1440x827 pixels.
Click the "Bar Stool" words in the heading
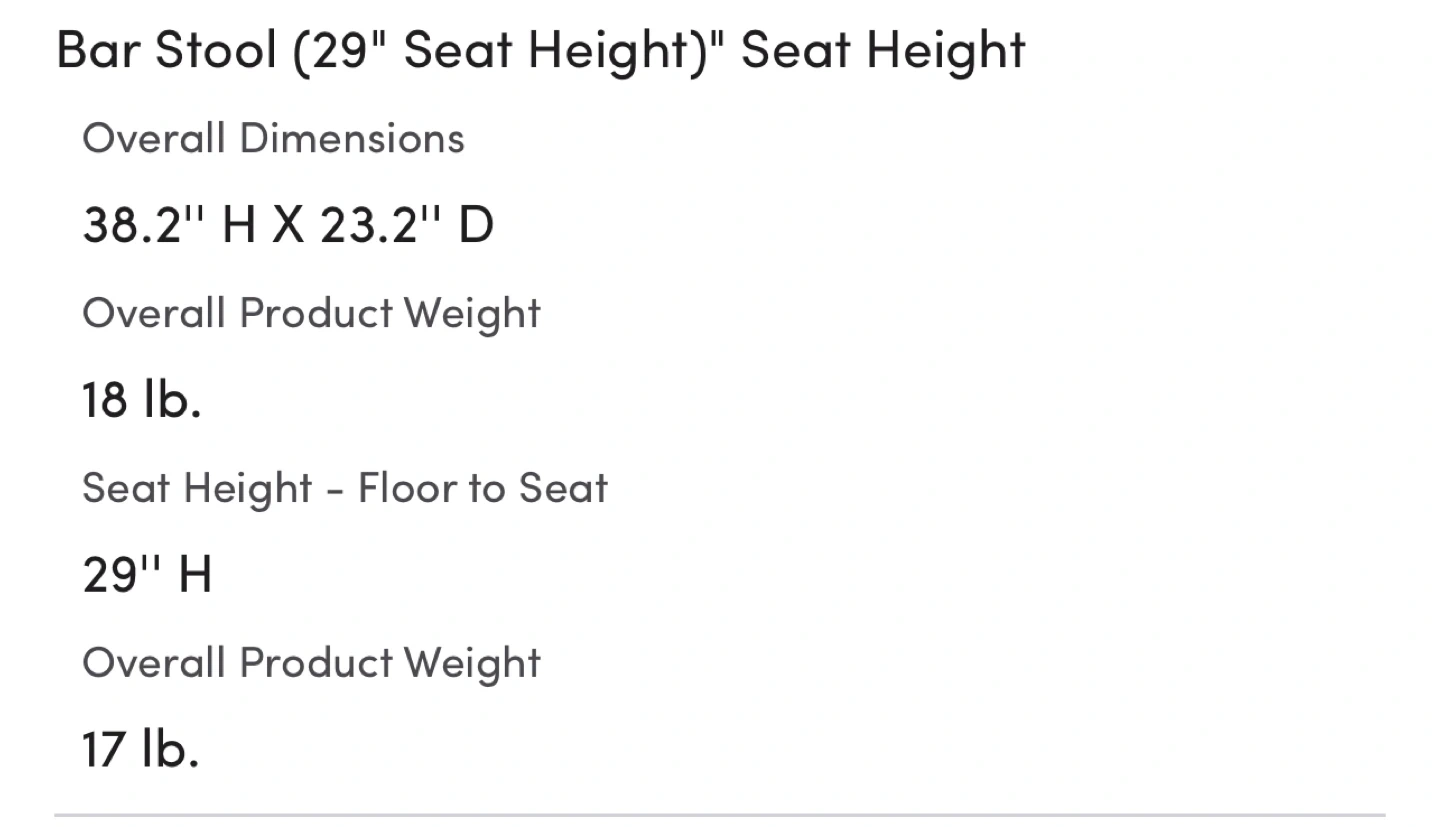tap(166, 50)
